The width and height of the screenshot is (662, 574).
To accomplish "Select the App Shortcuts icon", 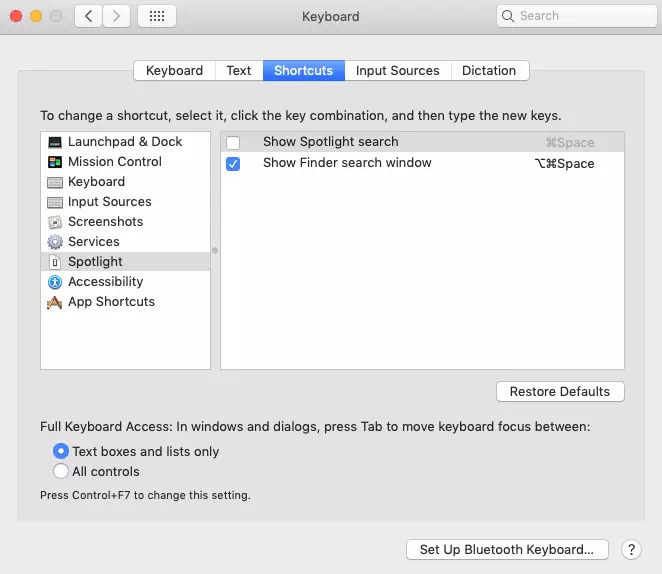I will tap(55, 302).
